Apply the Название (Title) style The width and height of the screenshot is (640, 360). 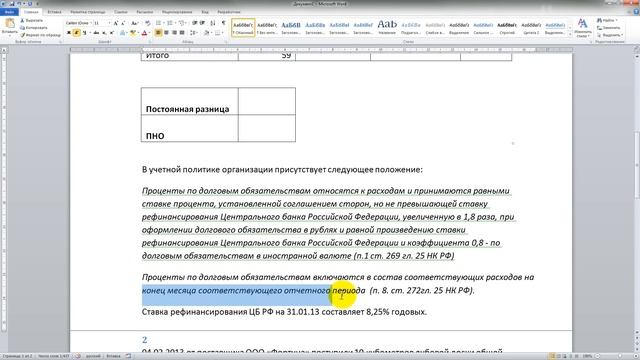(x=387, y=27)
